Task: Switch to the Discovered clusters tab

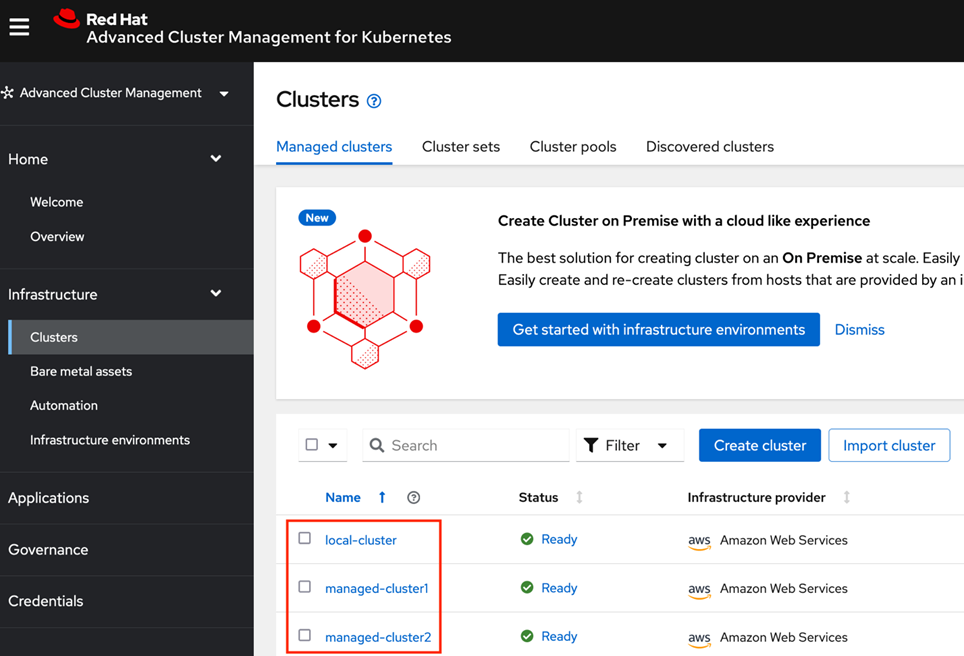Action: (x=709, y=147)
